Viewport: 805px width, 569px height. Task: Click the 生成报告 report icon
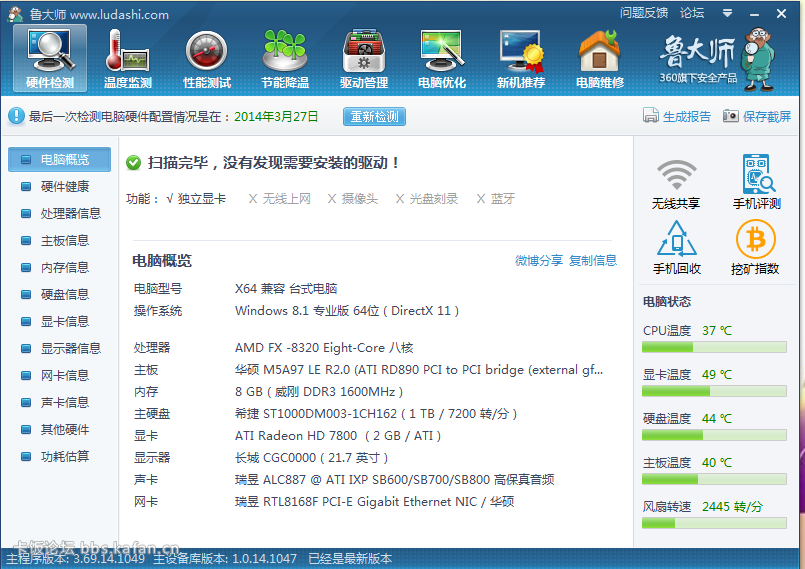pos(650,116)
